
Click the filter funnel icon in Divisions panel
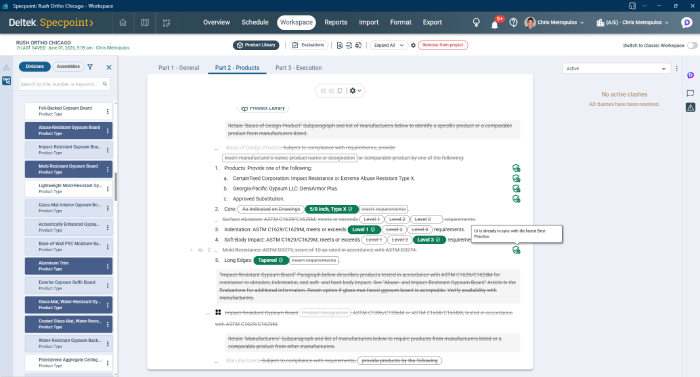[90, 67]
